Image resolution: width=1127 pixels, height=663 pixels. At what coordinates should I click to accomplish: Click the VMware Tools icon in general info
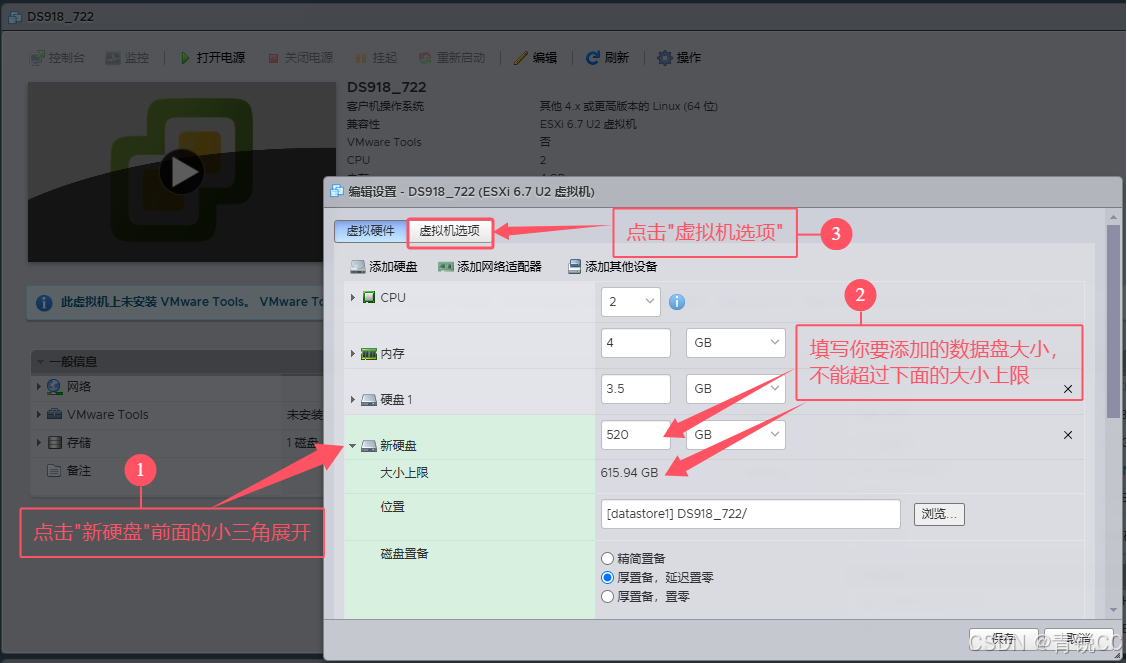click(55, 414)
